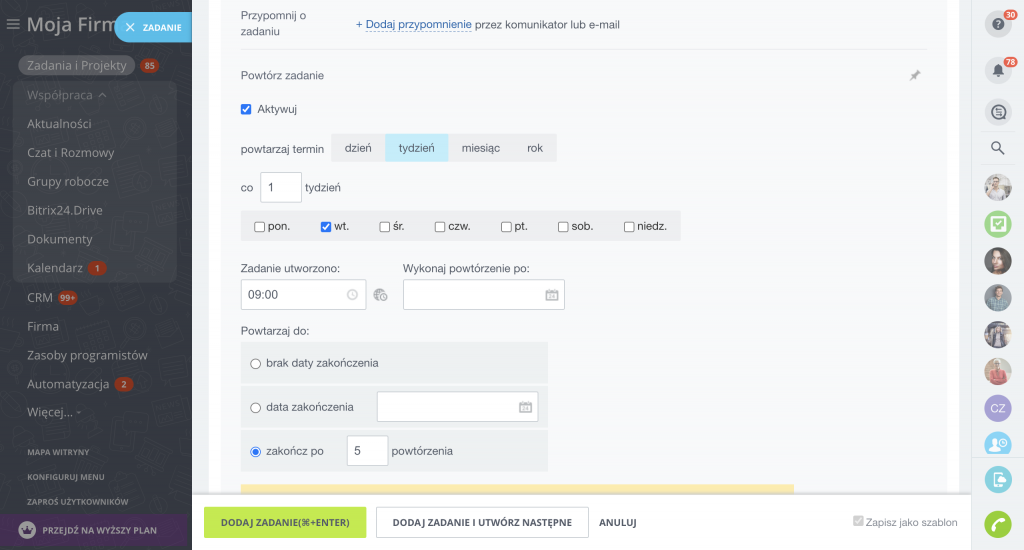Expand the Więcej... sidebar menu
Image resolution: width=1024 pixels, height=550 pixels.
click(54, 412)
